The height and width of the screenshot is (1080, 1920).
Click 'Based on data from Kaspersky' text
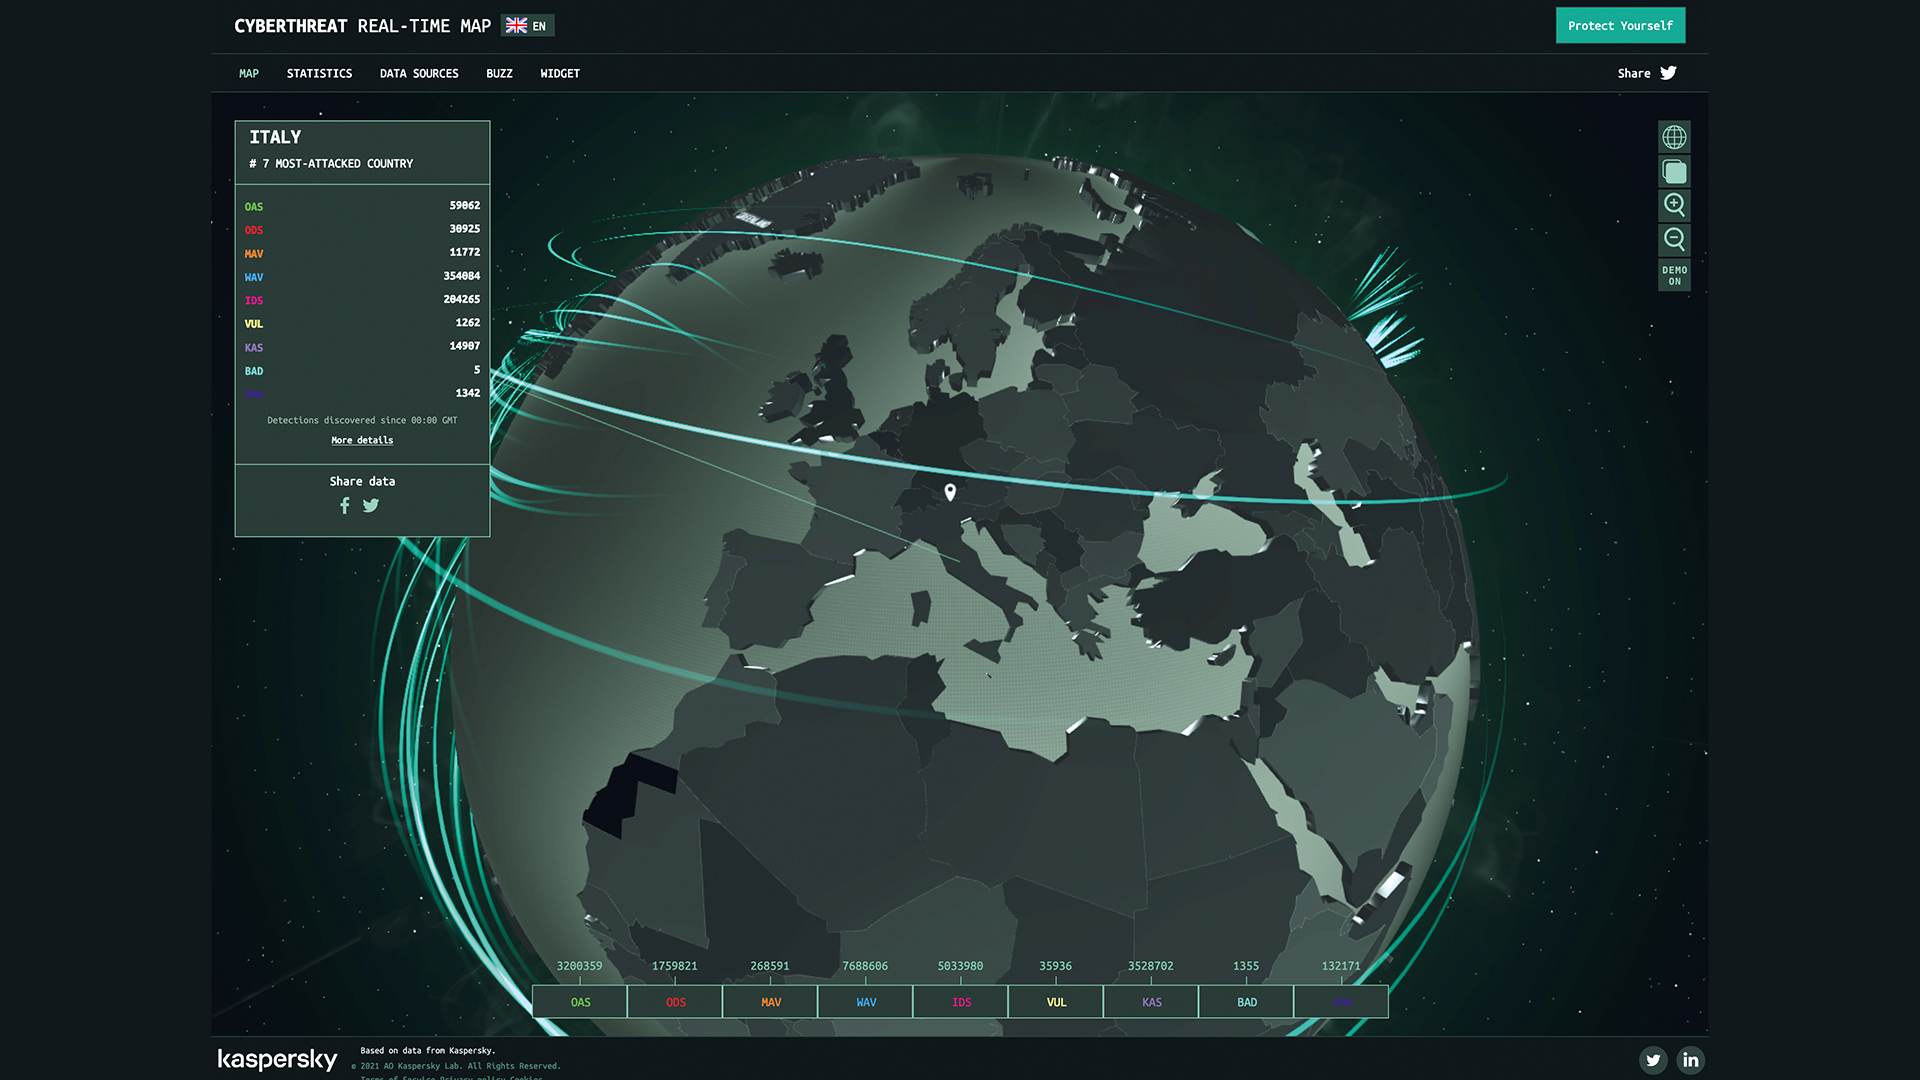pos(428,1051)
